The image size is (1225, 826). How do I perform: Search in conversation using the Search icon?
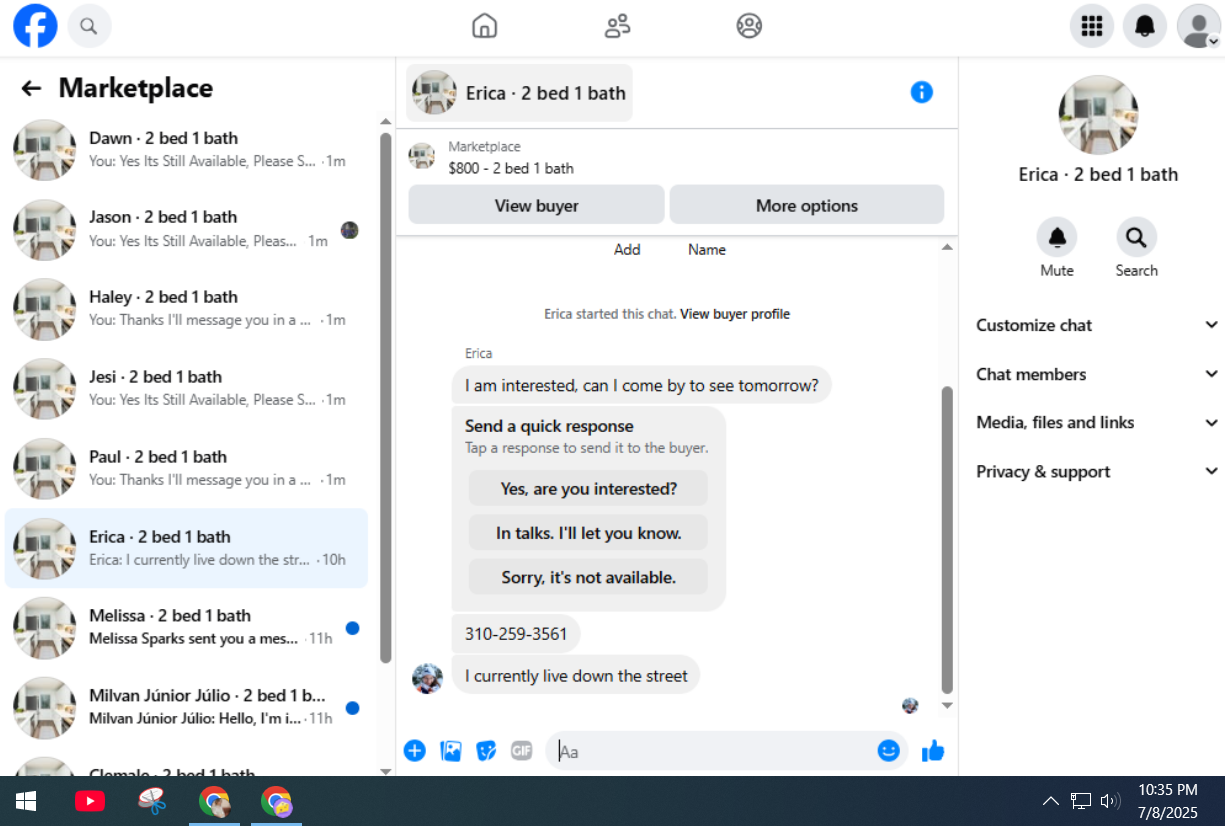click(x=1136, y=238)
